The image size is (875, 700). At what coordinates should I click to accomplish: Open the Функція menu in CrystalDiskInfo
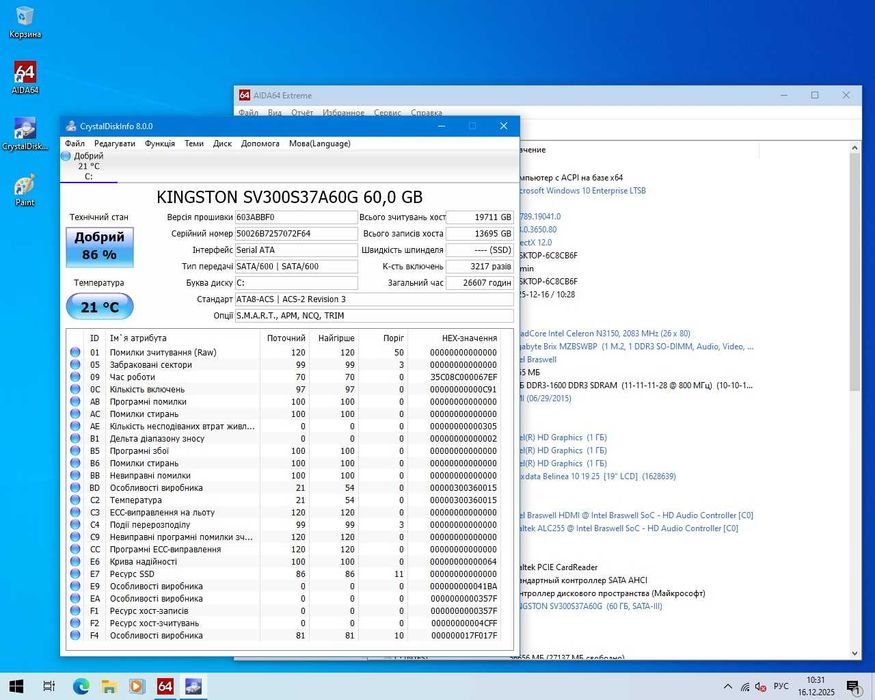click(x=160, y=143)
